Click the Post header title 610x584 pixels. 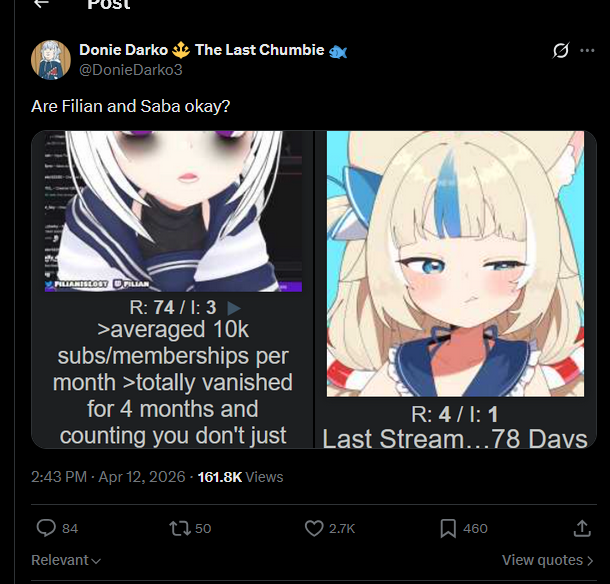[x=109, y=4]
